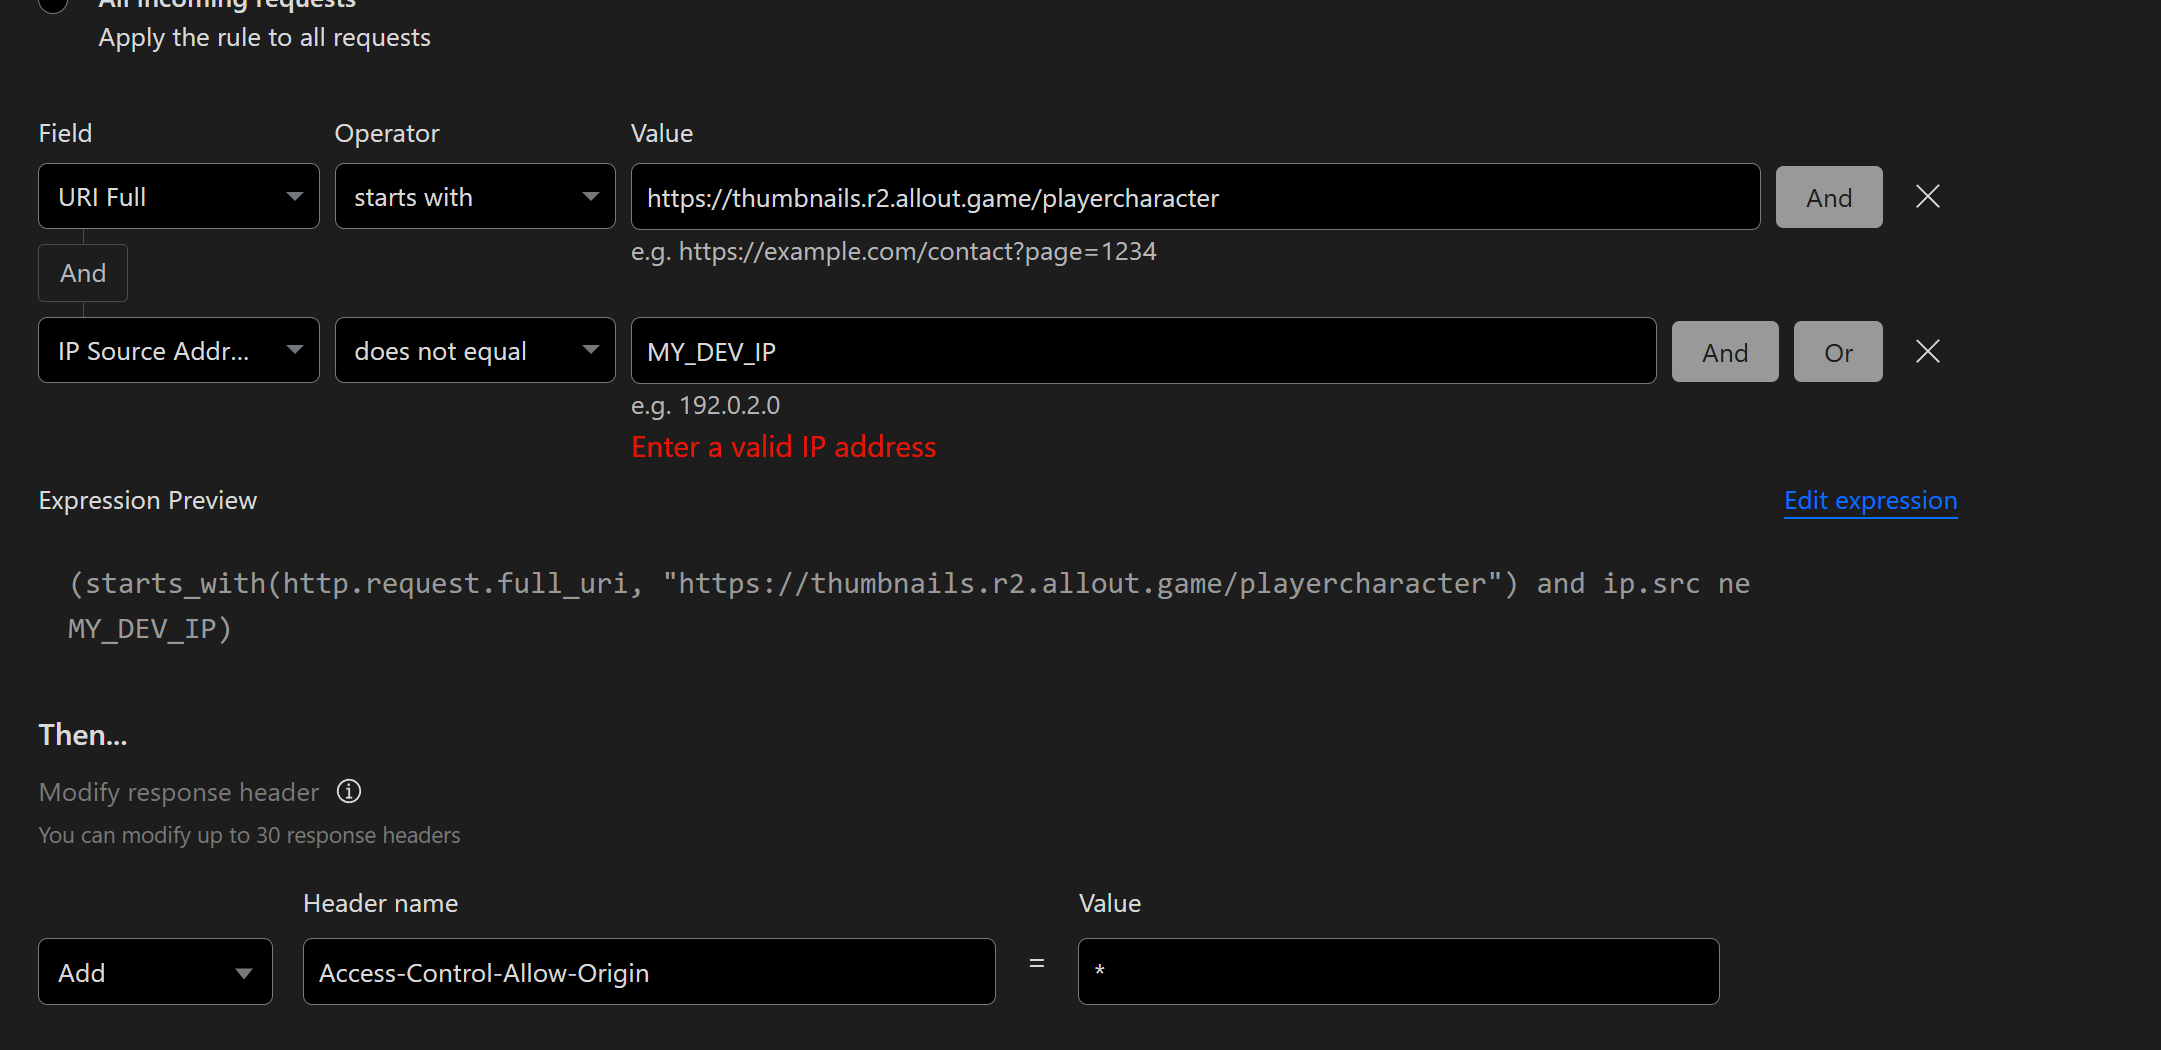Click the Edit expression link

[1870, 501]
